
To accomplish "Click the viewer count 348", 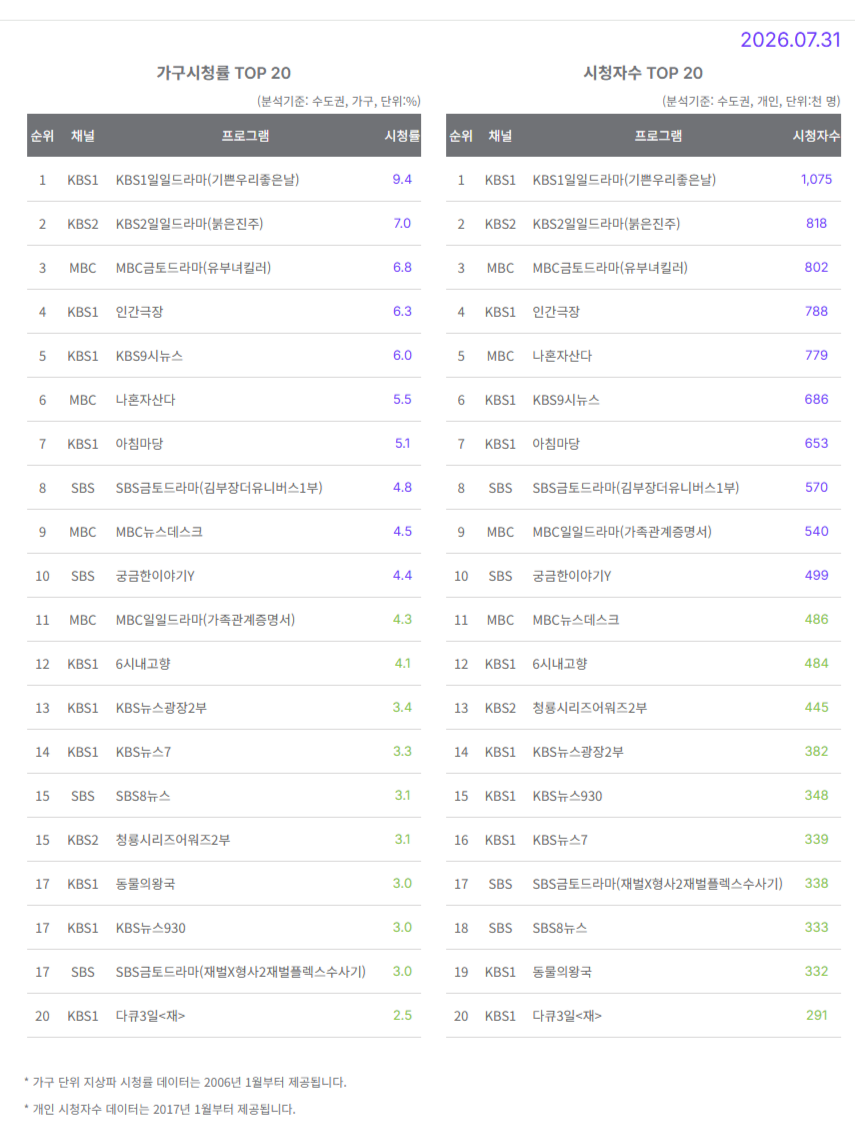I will click(x=816, y=795).
